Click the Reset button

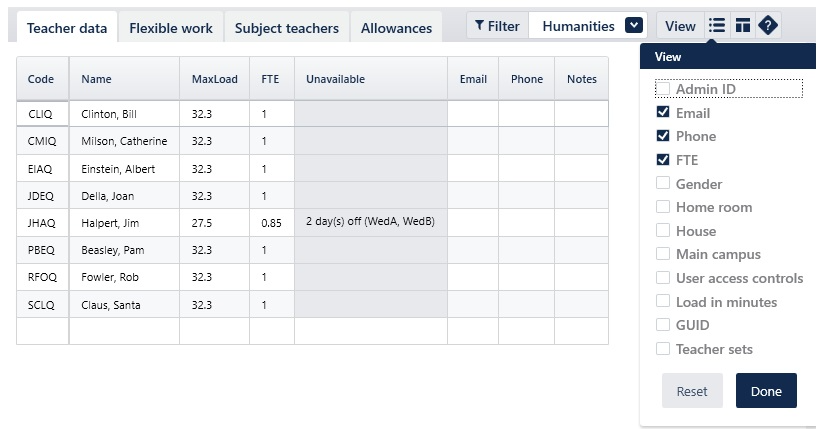(x=692, y=391)
